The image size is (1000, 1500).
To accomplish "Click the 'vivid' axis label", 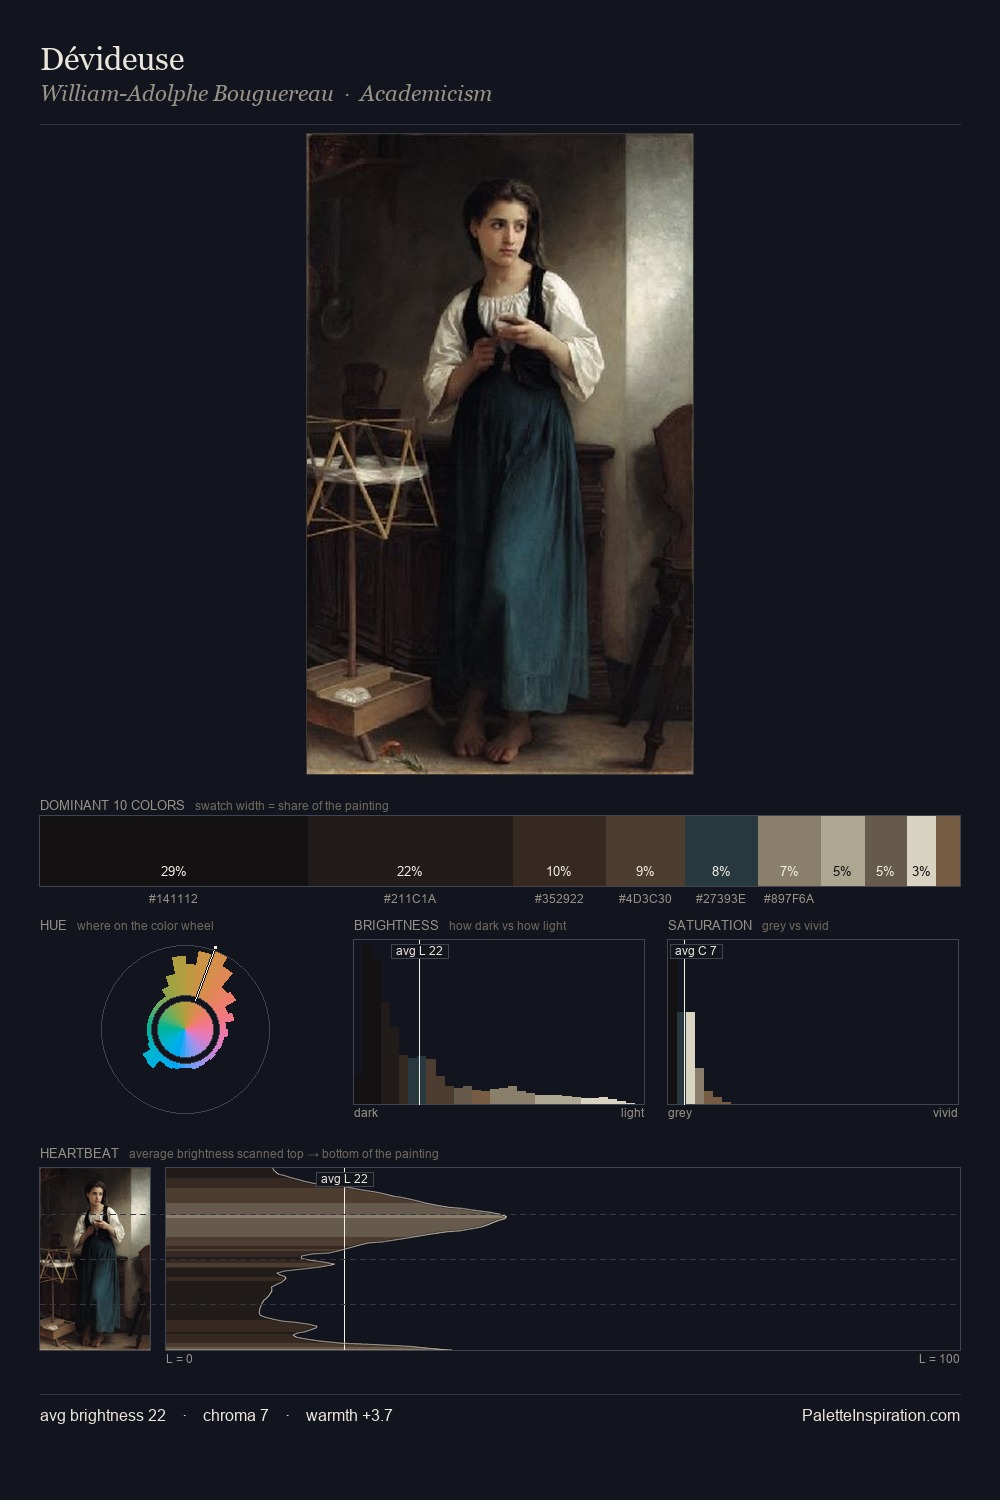I will click(945, 1113).
